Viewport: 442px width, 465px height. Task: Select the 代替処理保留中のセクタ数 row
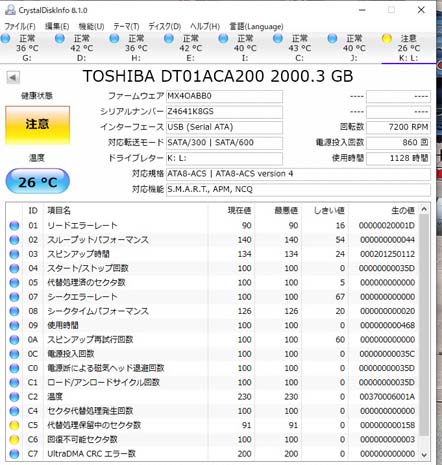pos(212,425)
